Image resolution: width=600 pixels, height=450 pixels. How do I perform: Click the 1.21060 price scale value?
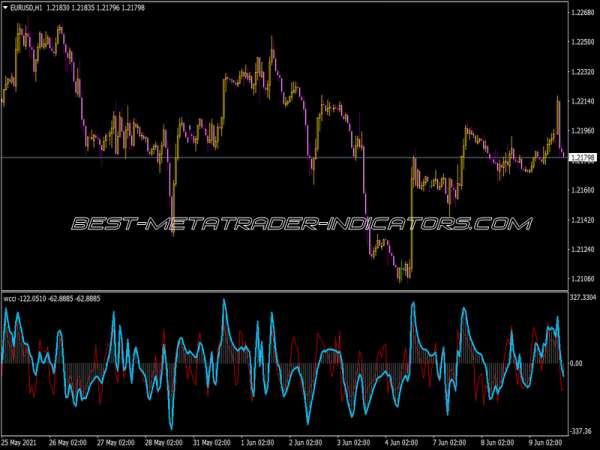coord(581,278)
